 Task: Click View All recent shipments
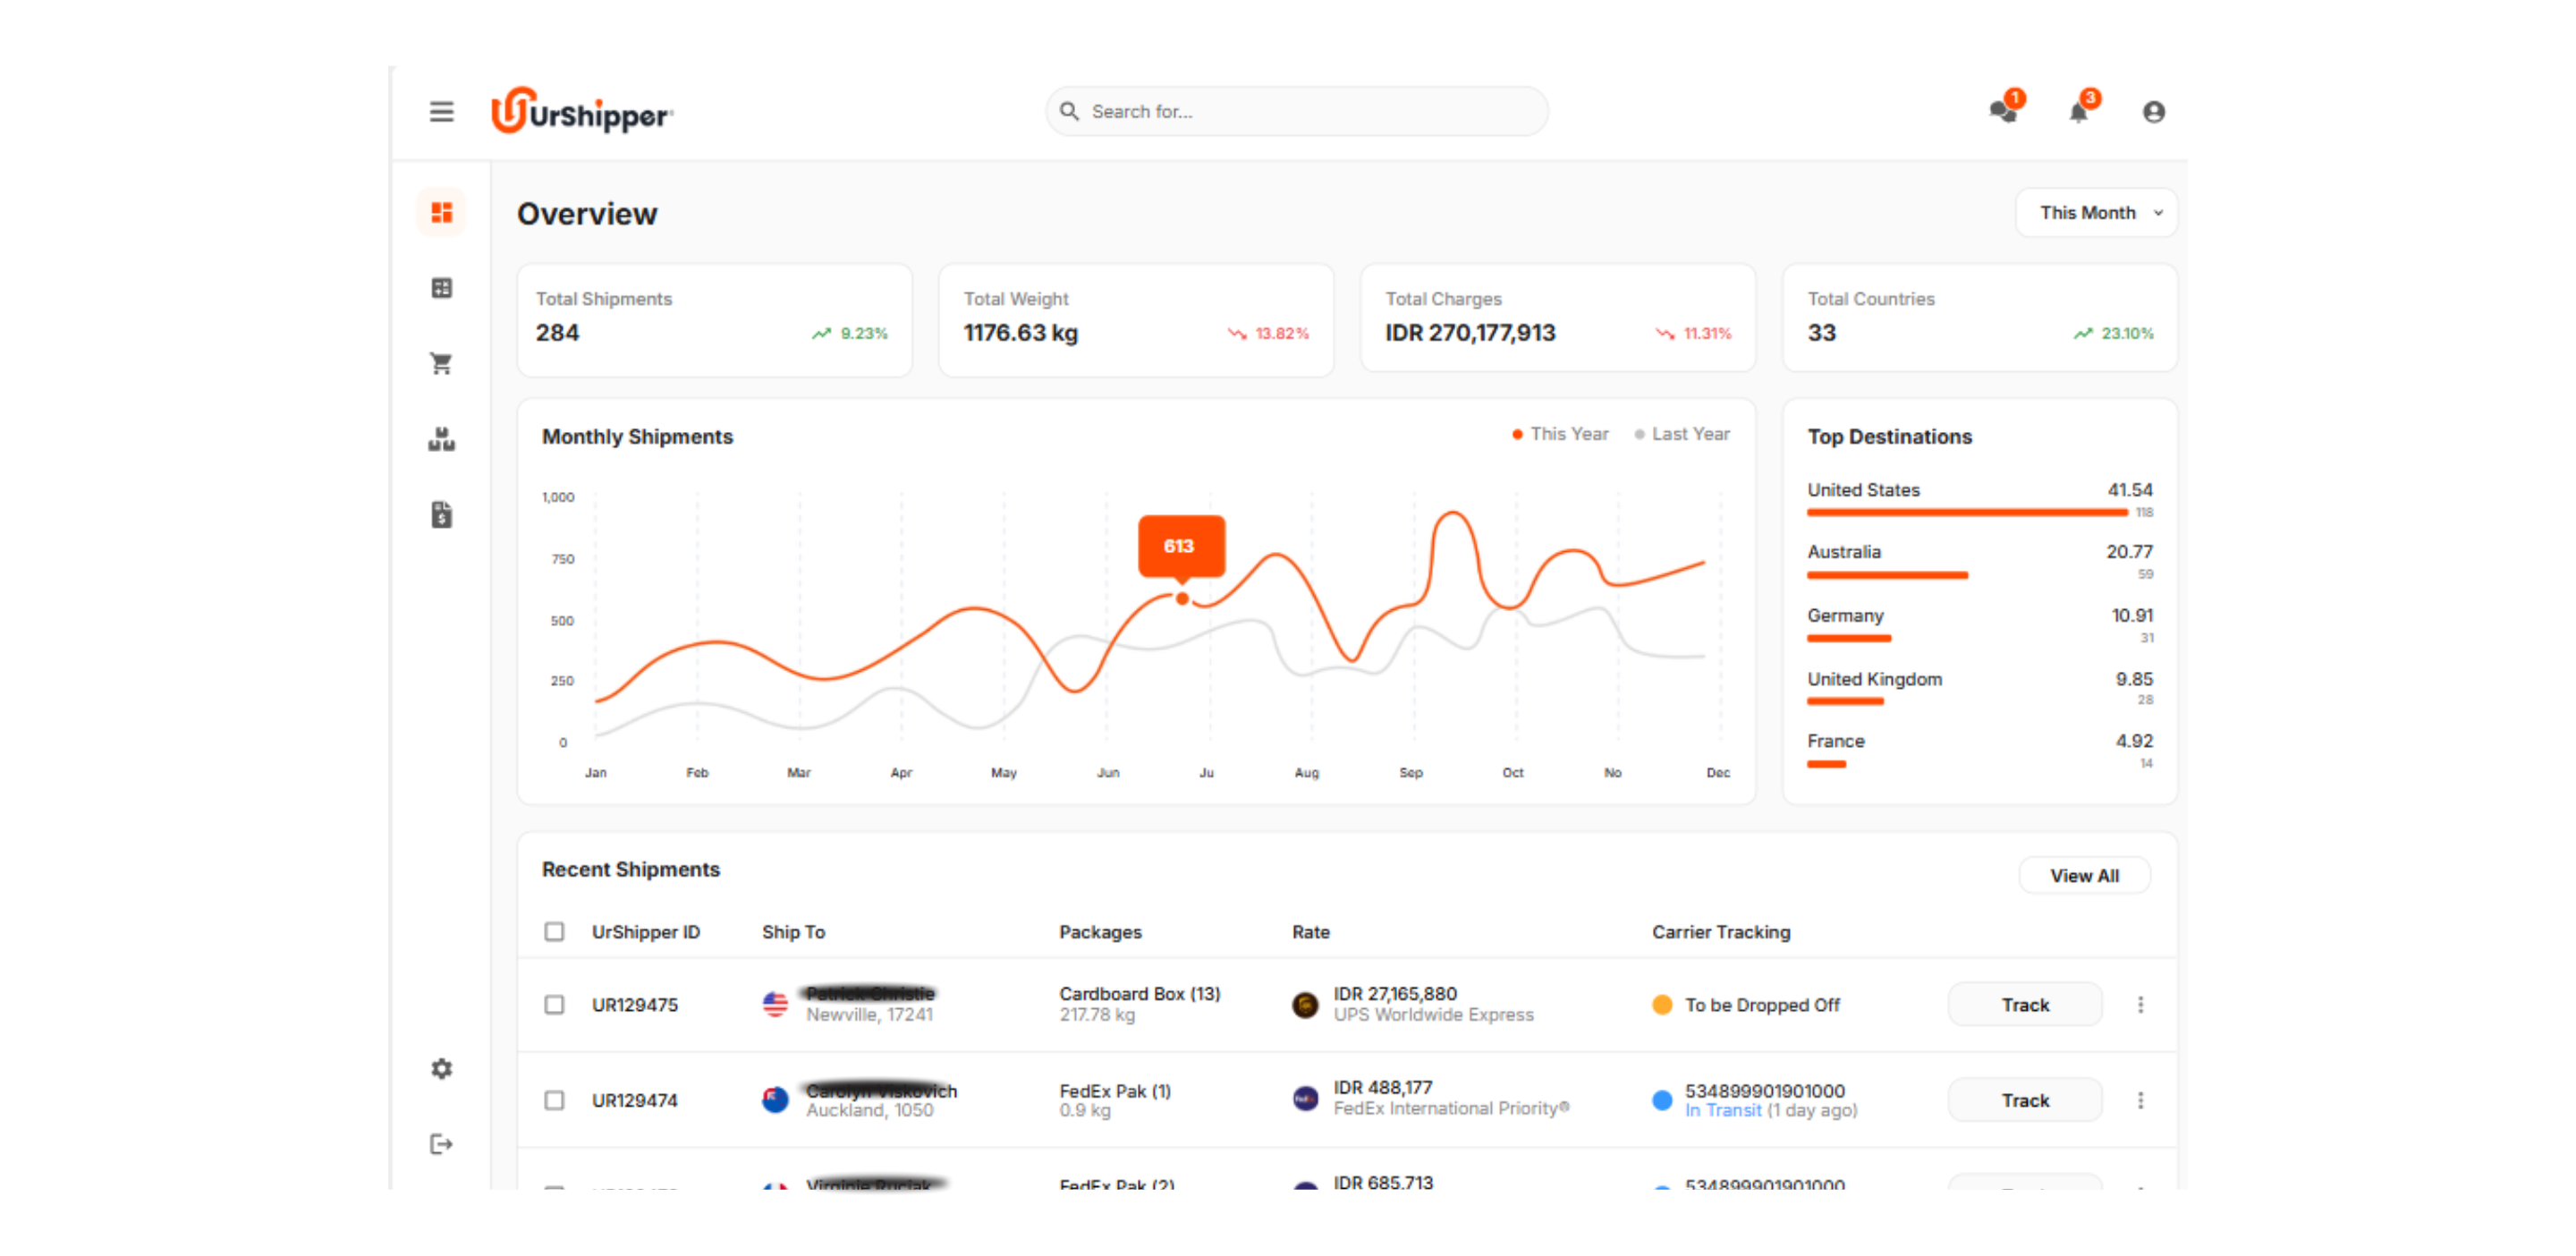click(x=2084, y=875)
